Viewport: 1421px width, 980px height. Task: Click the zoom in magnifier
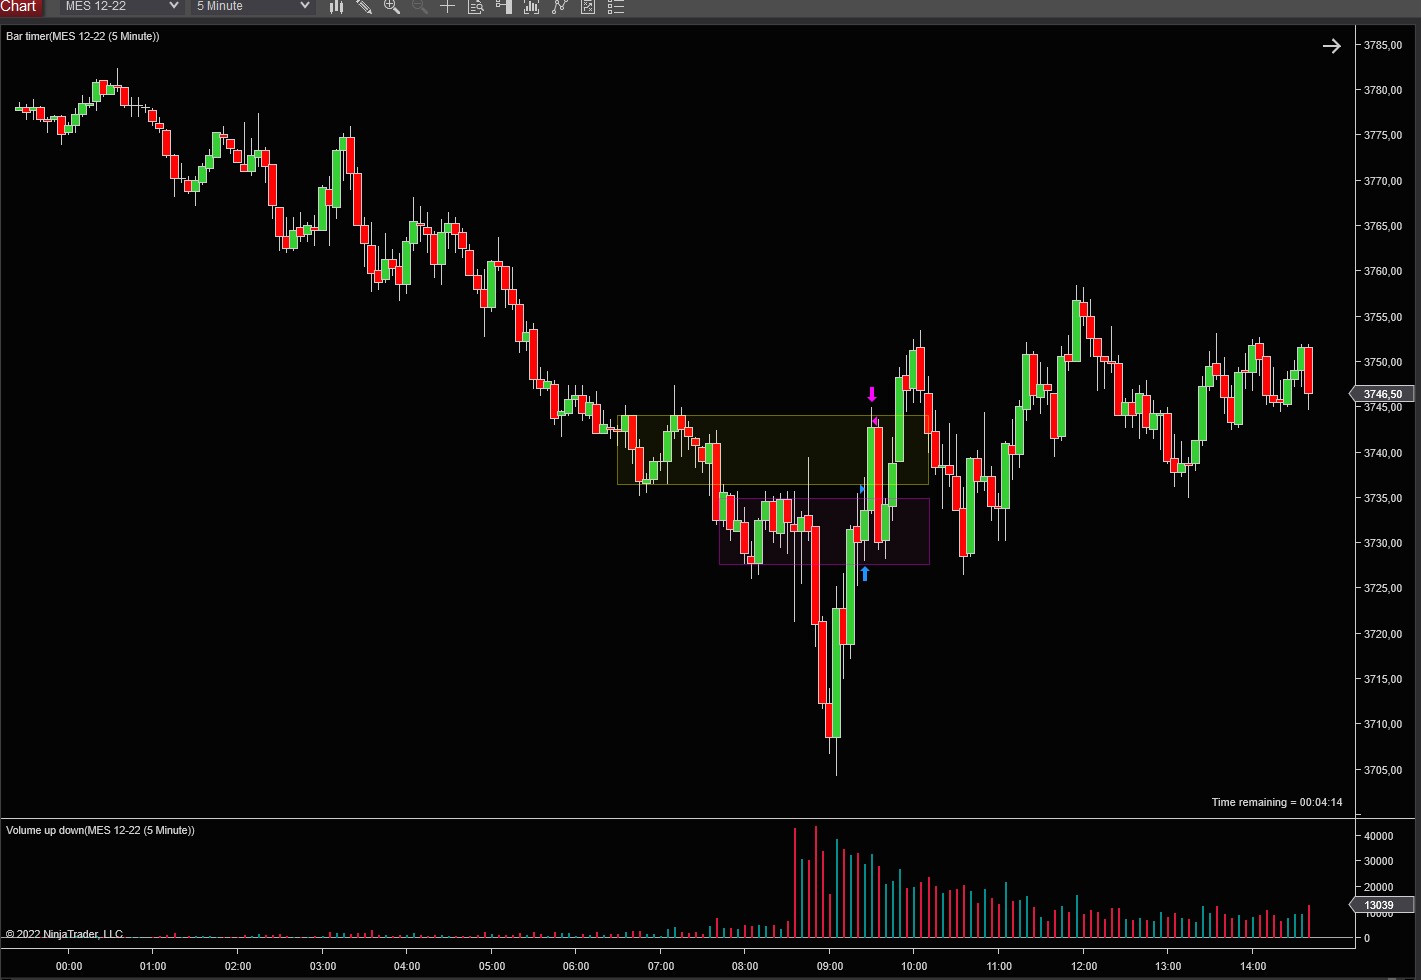pyautogui.click(x=392, y=7)
